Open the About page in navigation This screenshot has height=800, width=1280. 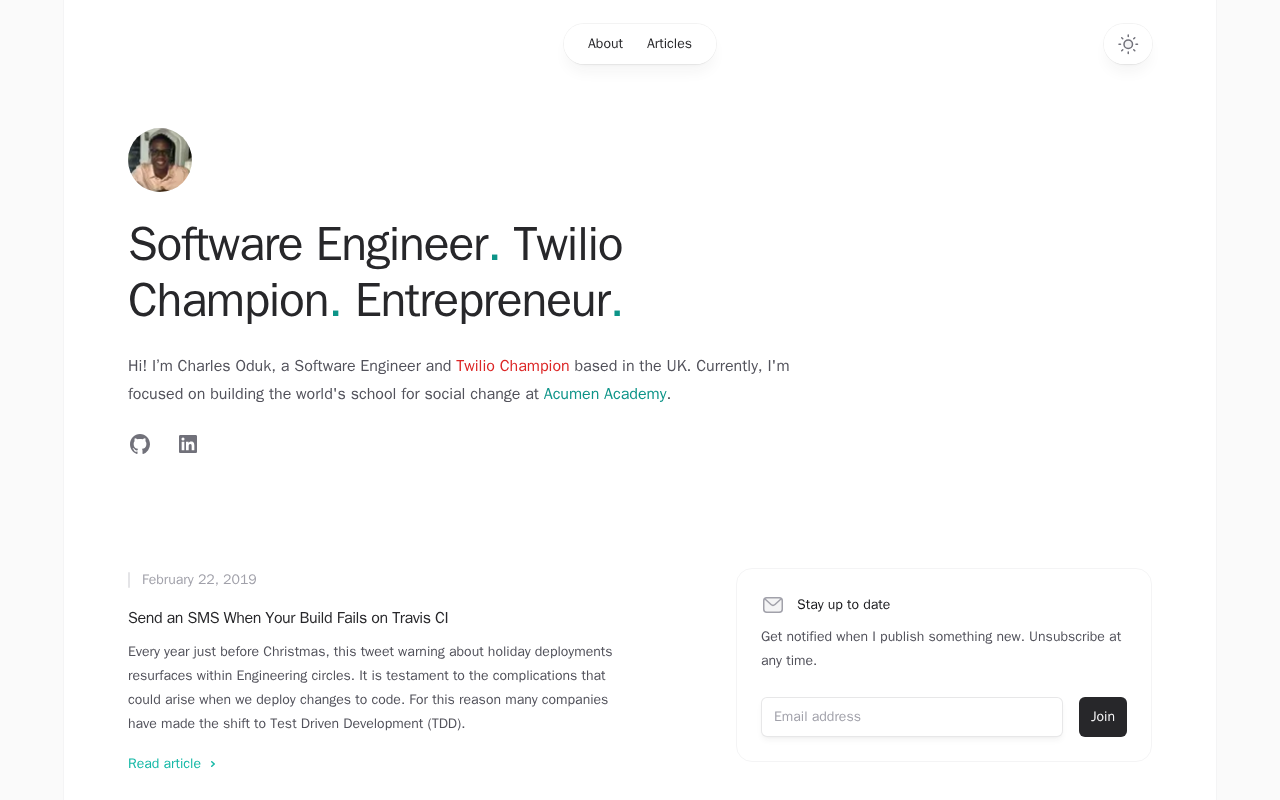[x=605, y=44]
